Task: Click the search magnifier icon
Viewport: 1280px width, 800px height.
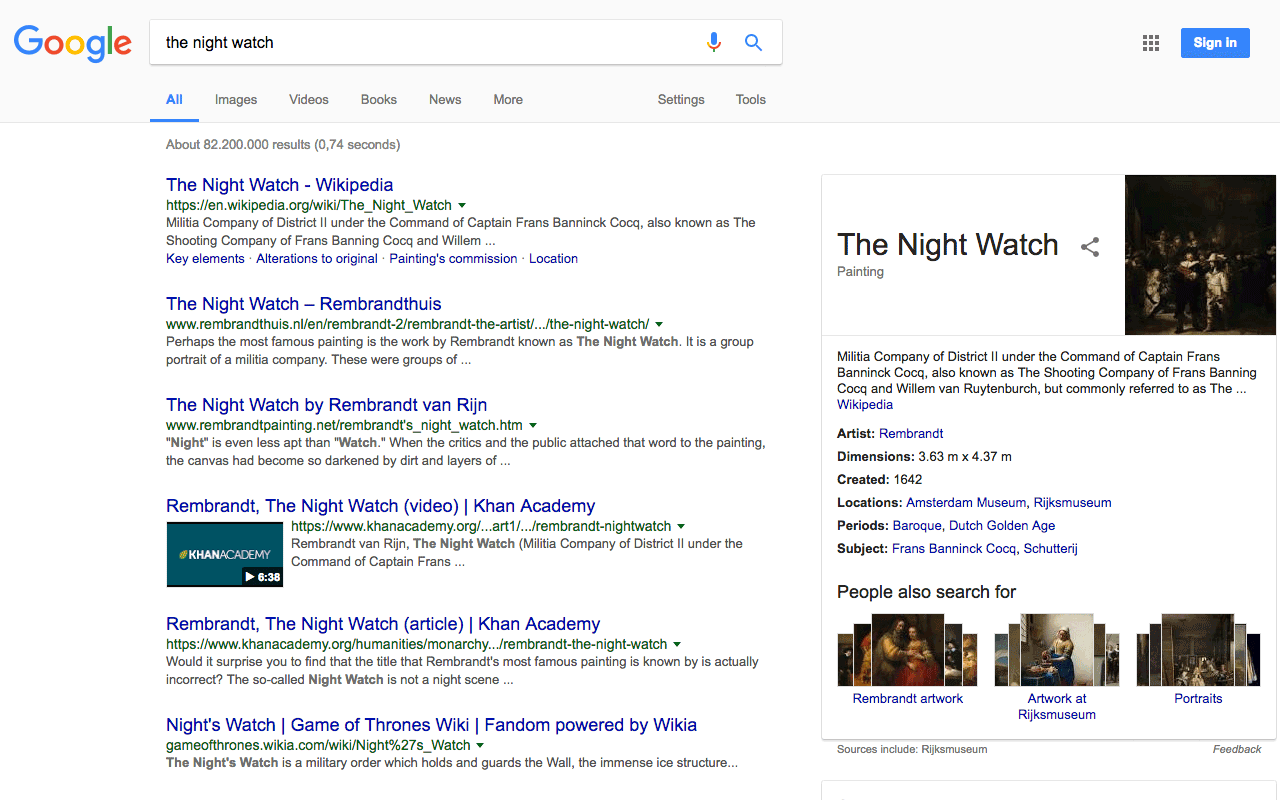Action: (753, 42)
